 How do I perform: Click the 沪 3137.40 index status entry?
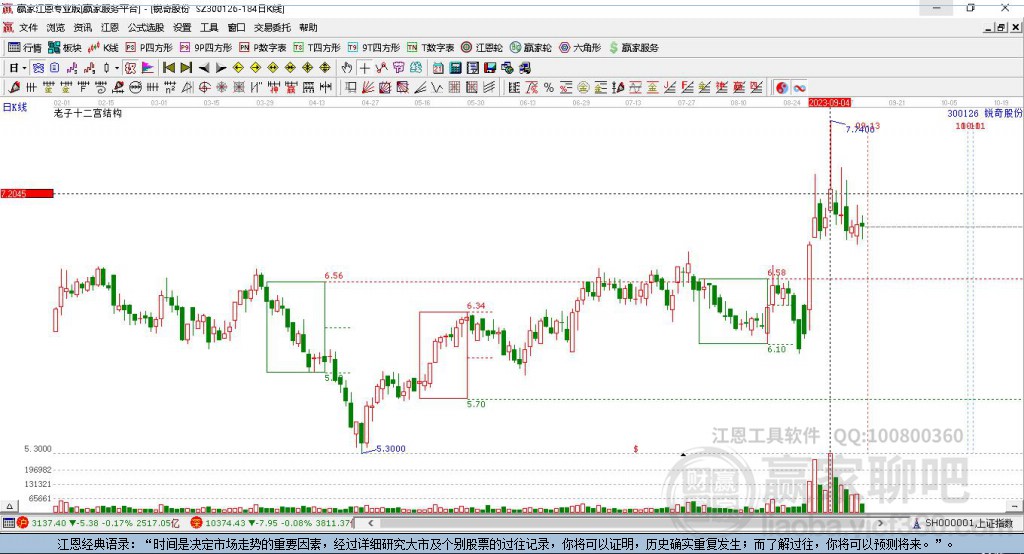pos(98,523)
